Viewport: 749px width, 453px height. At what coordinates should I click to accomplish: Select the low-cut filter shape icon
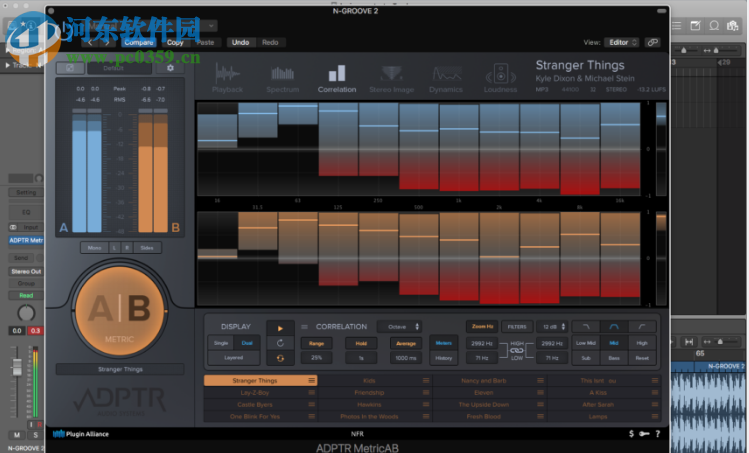(642, 327)
